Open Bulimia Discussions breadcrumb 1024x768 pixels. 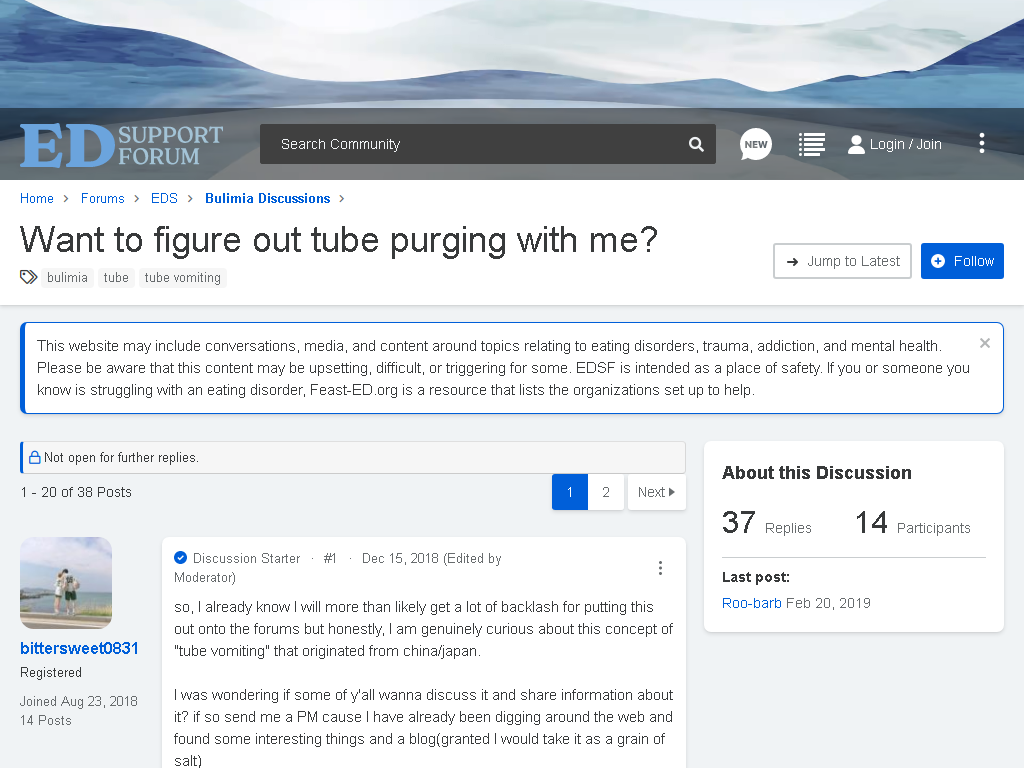click(268, 199)
